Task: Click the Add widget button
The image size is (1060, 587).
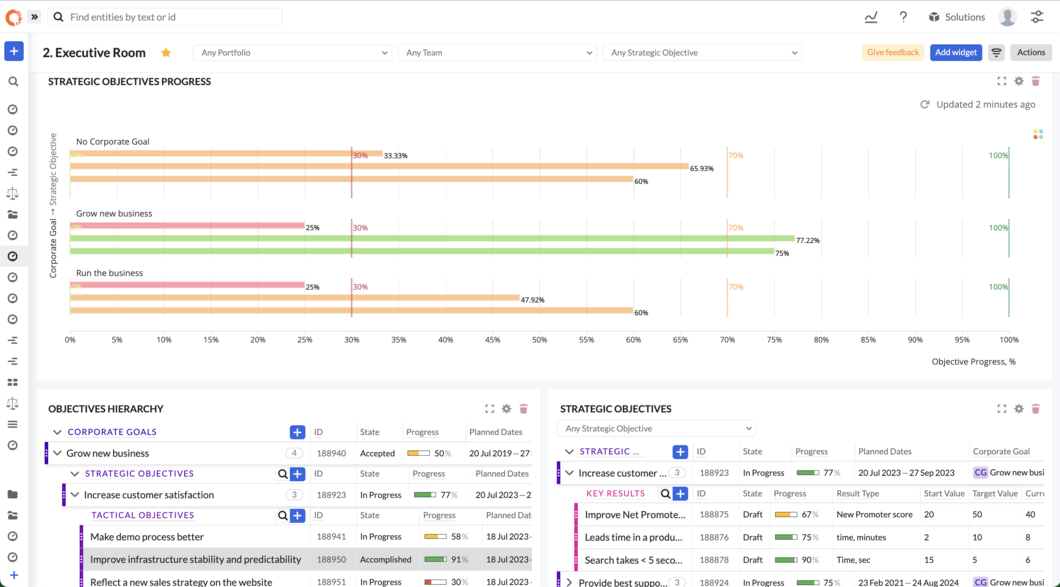Action: coord(955,53)
